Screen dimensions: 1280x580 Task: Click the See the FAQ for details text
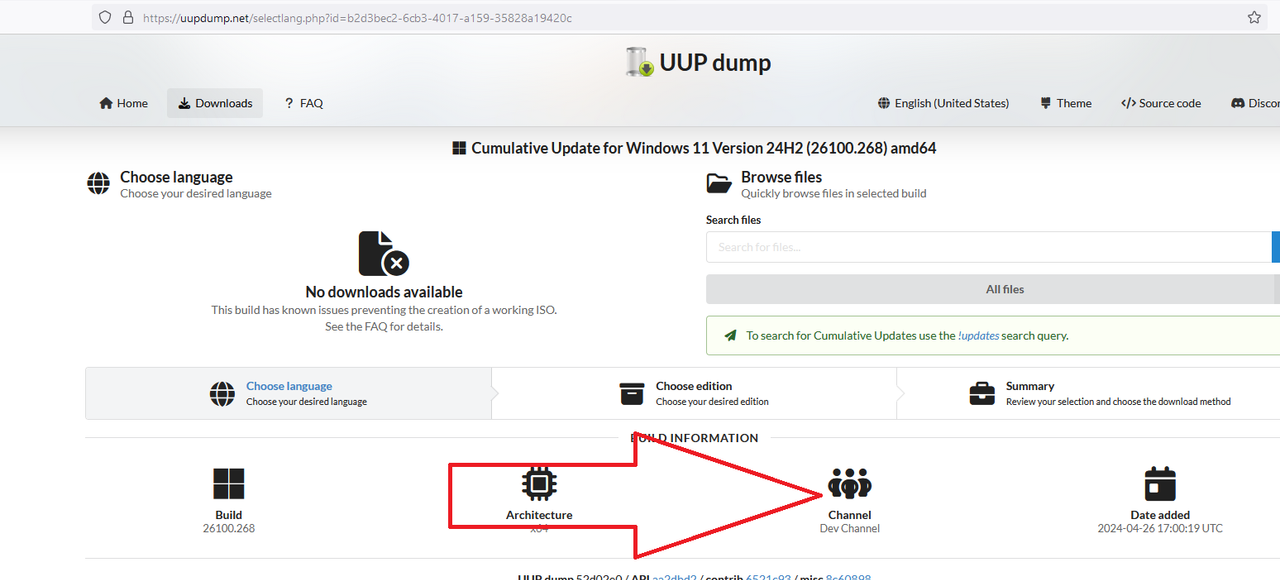tap(384, 326)
